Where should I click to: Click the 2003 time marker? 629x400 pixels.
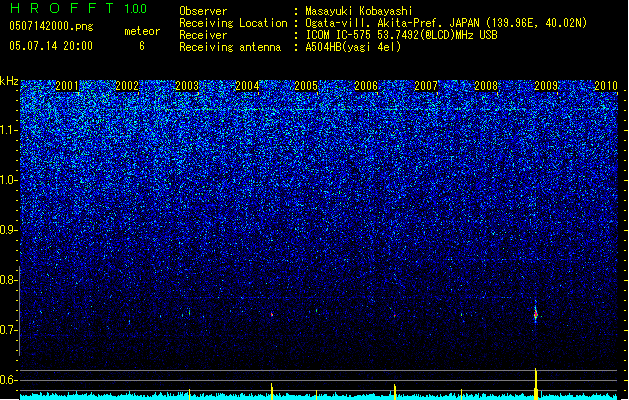[187, 86]
